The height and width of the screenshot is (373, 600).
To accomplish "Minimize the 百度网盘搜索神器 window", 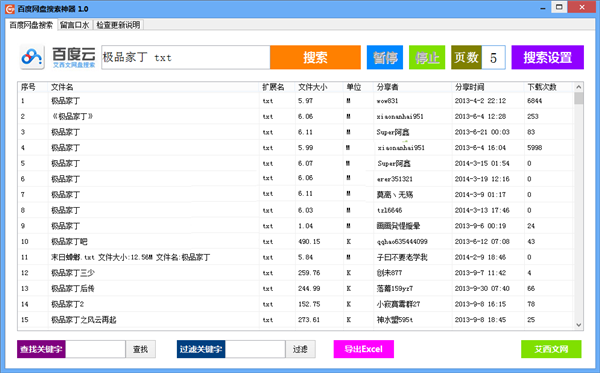I will (543, 8).
